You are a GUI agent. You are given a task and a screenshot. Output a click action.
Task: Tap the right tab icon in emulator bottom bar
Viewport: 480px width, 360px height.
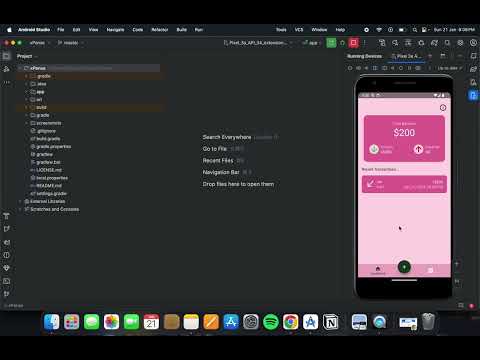pyautogui.click(x=430, y=270)
